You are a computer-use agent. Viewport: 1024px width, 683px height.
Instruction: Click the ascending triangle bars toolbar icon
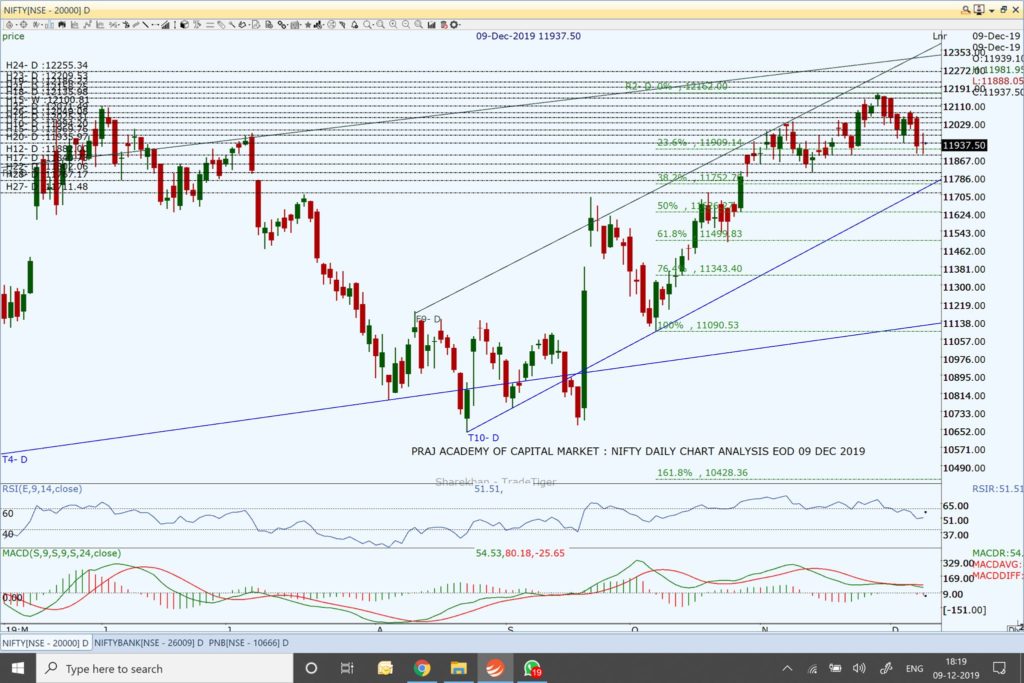(x=165, y=25)
